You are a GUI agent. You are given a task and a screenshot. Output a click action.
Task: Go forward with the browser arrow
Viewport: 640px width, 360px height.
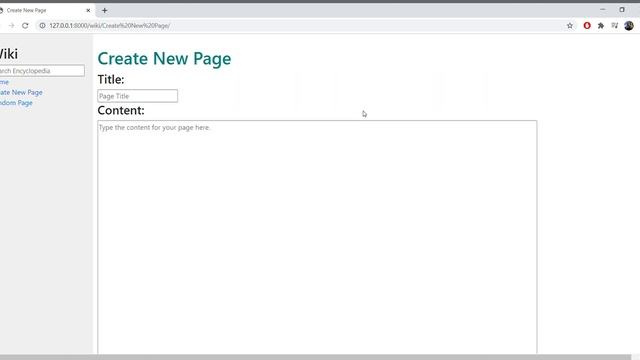pos(11,26)
